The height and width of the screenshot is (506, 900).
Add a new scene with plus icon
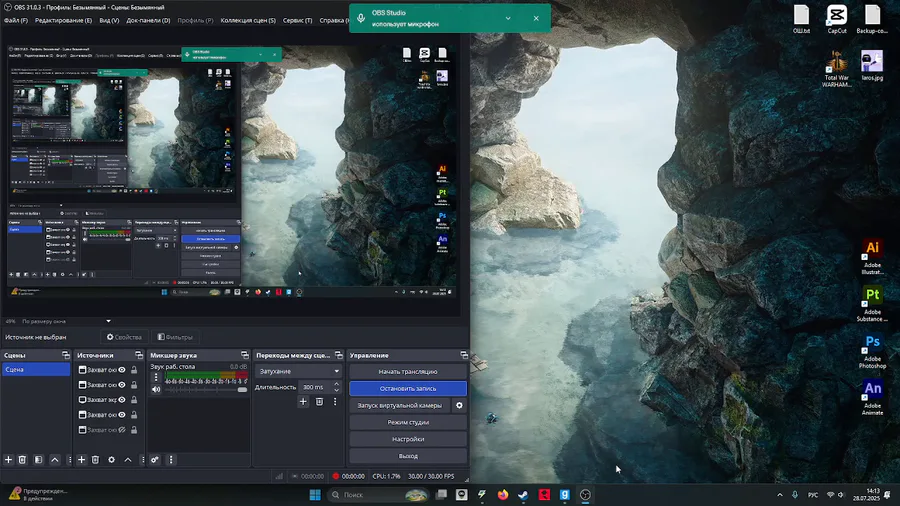(x=9, y=460)
